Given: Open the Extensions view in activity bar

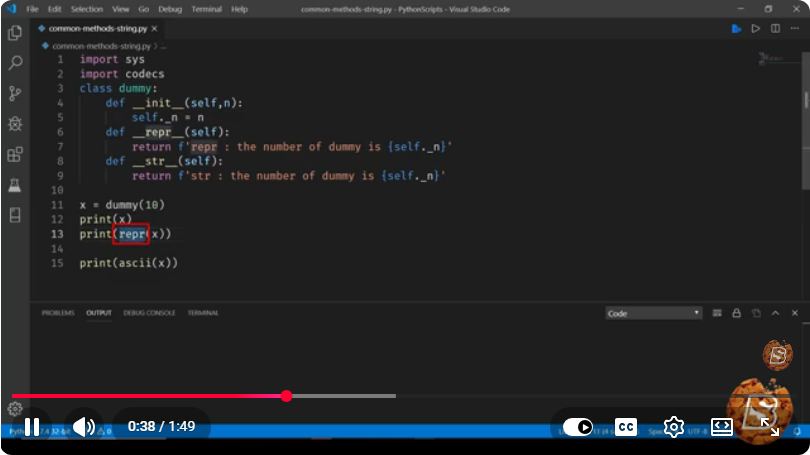Looking at the screenshot, I should 15,154.
